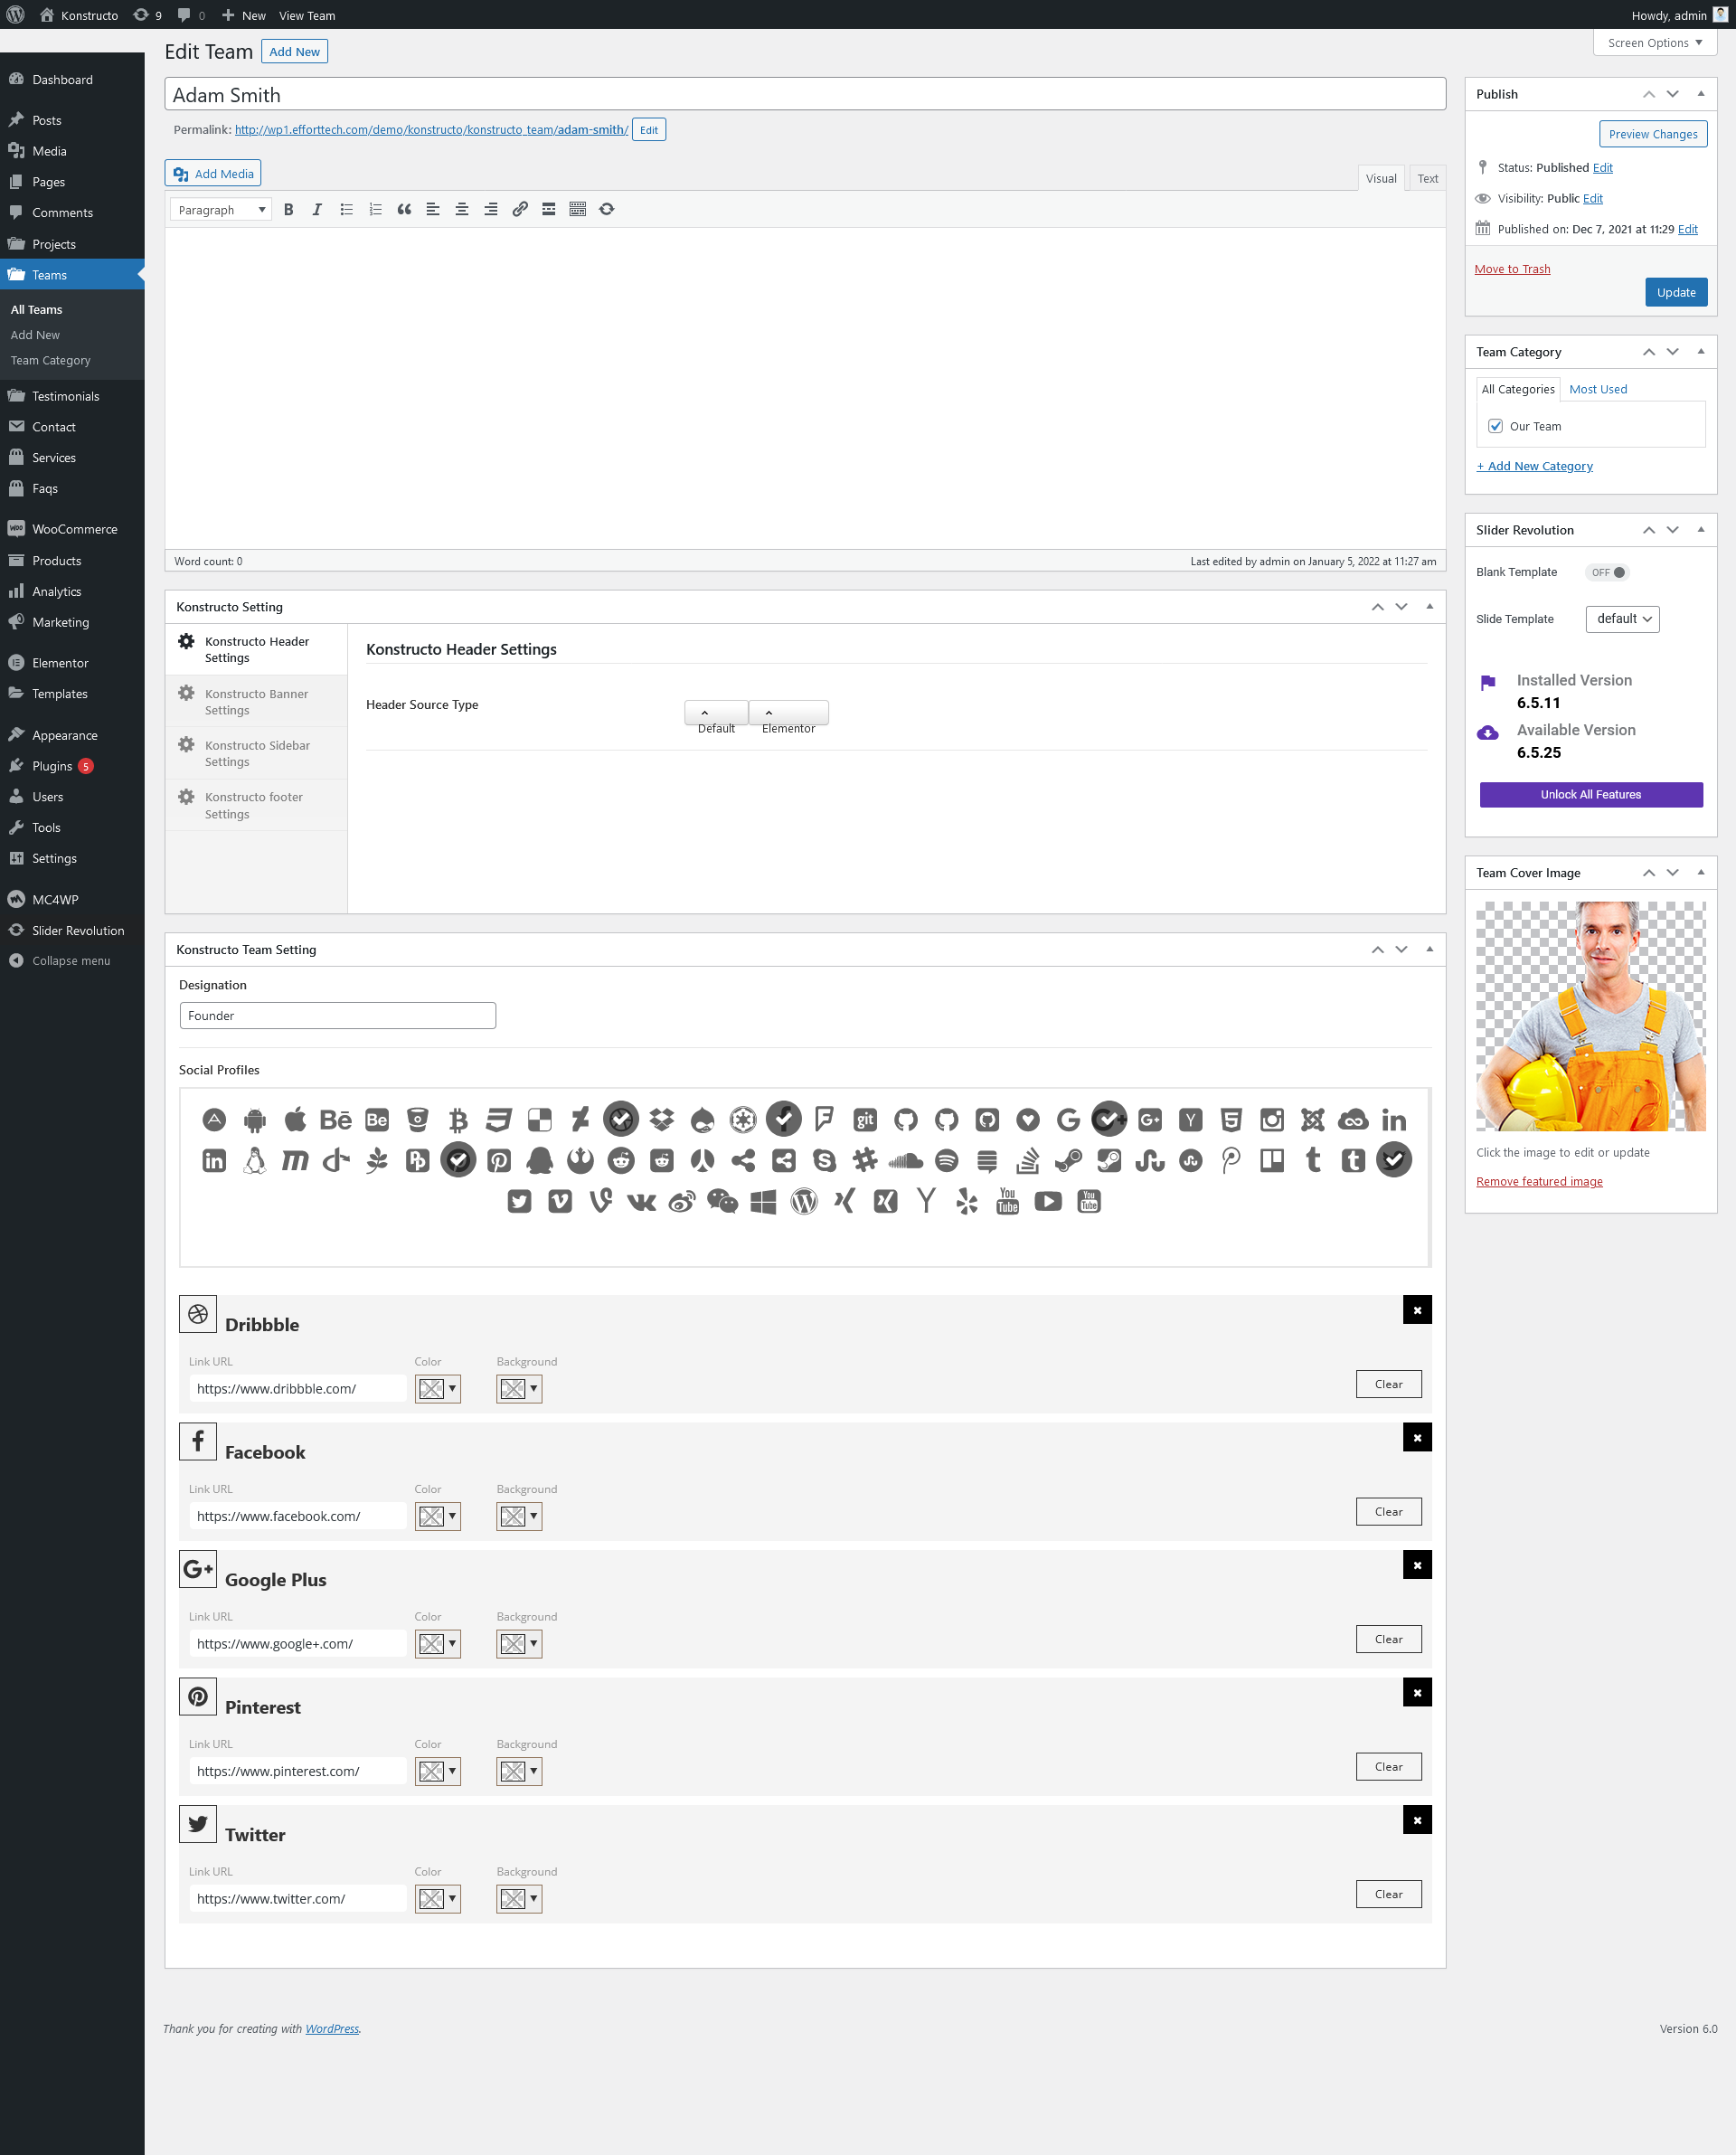Open the Paragraph format dropdown
Screen dimensions: 1736x2155
pos(221,209)
